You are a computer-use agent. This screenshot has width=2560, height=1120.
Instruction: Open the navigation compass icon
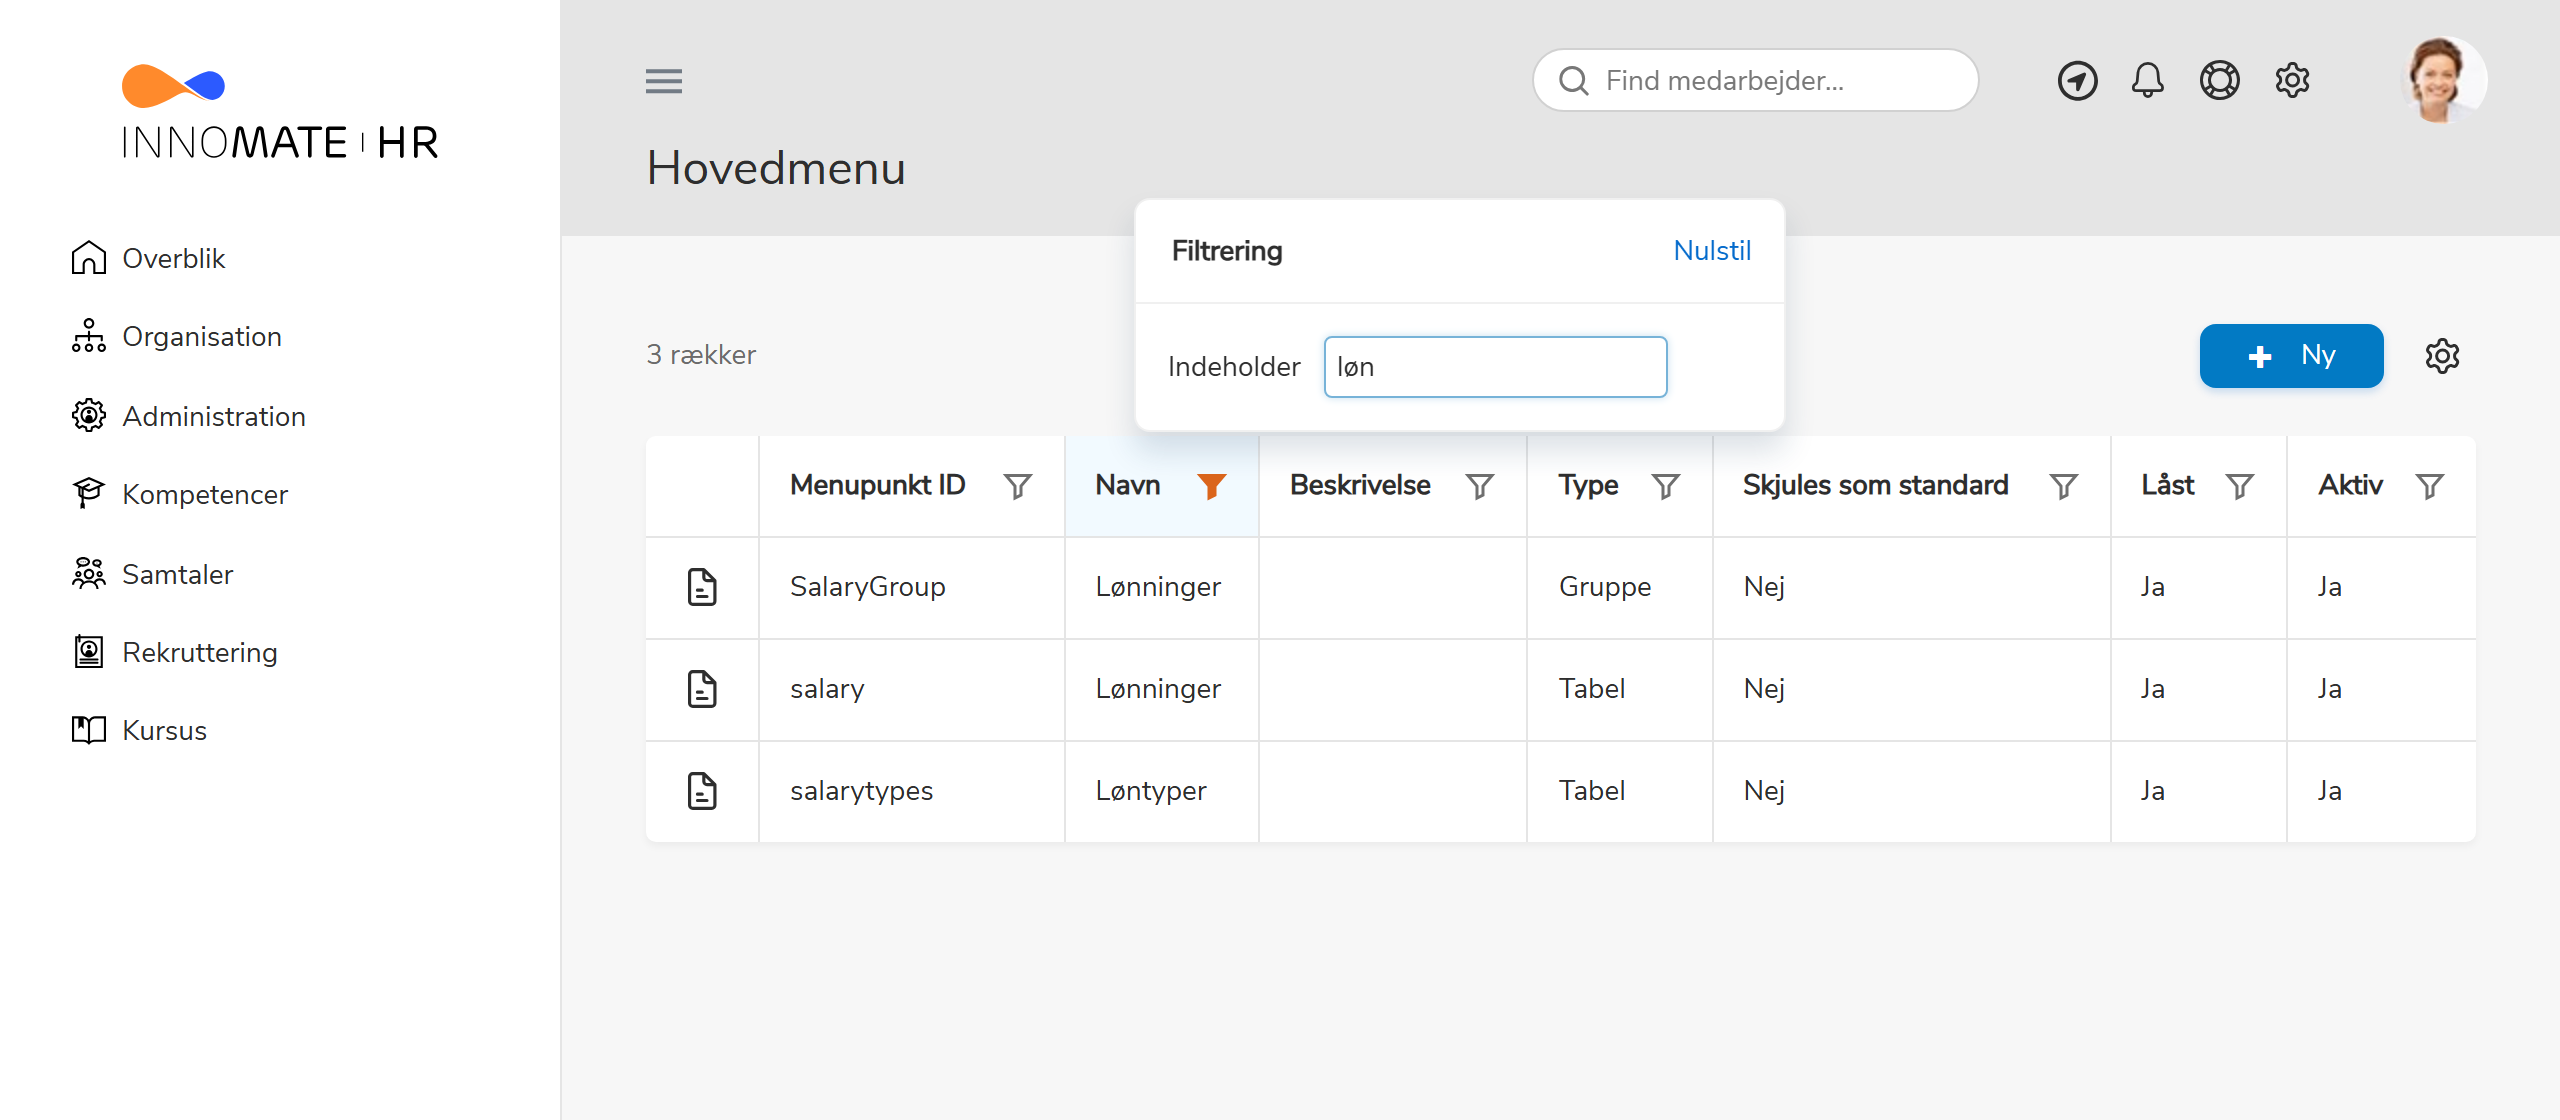click(x=2077, y=81)
